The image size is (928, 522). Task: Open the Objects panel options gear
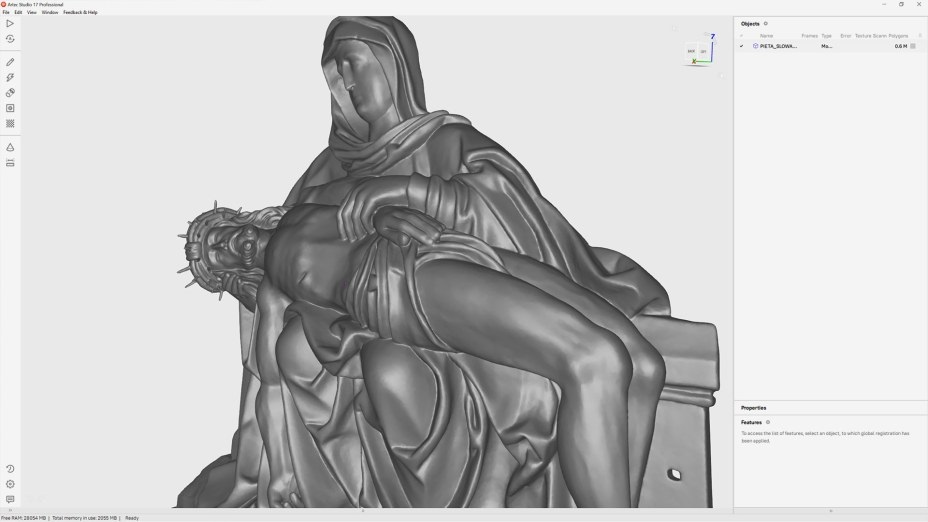tap(766, 23)
